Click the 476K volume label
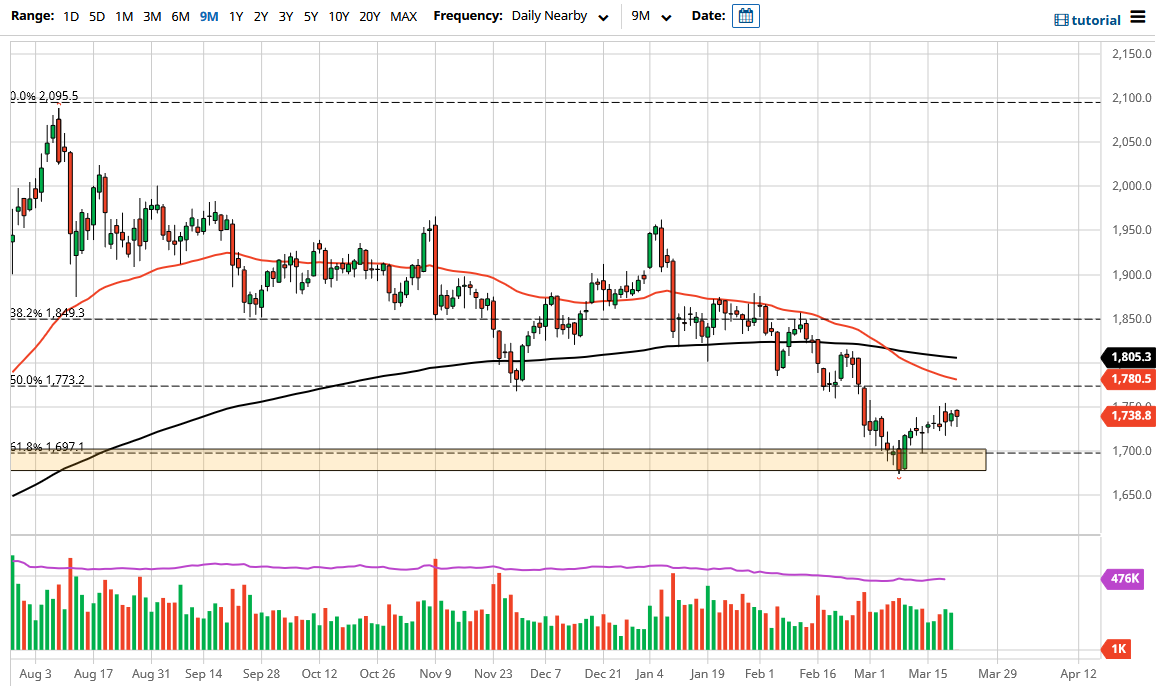Screen dimensions: 1161x690 coord(1124,578)
